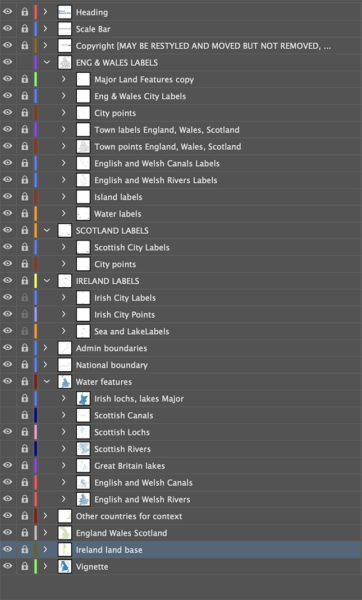
Task: Select the 'National boundary' layer name
Action: click(111, 365)
